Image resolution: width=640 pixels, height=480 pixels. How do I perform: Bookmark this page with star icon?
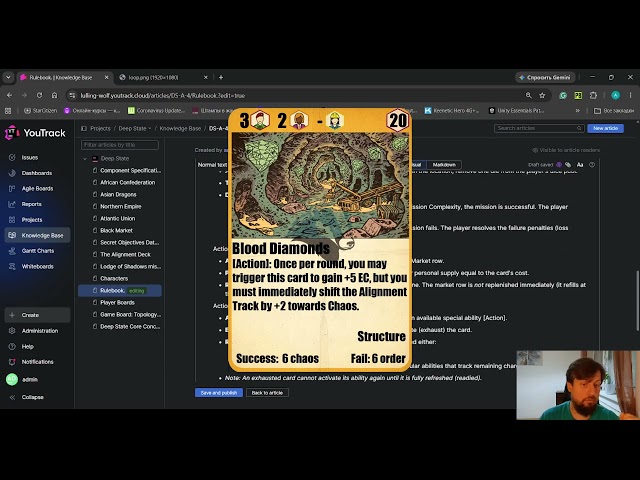[542, 96]
